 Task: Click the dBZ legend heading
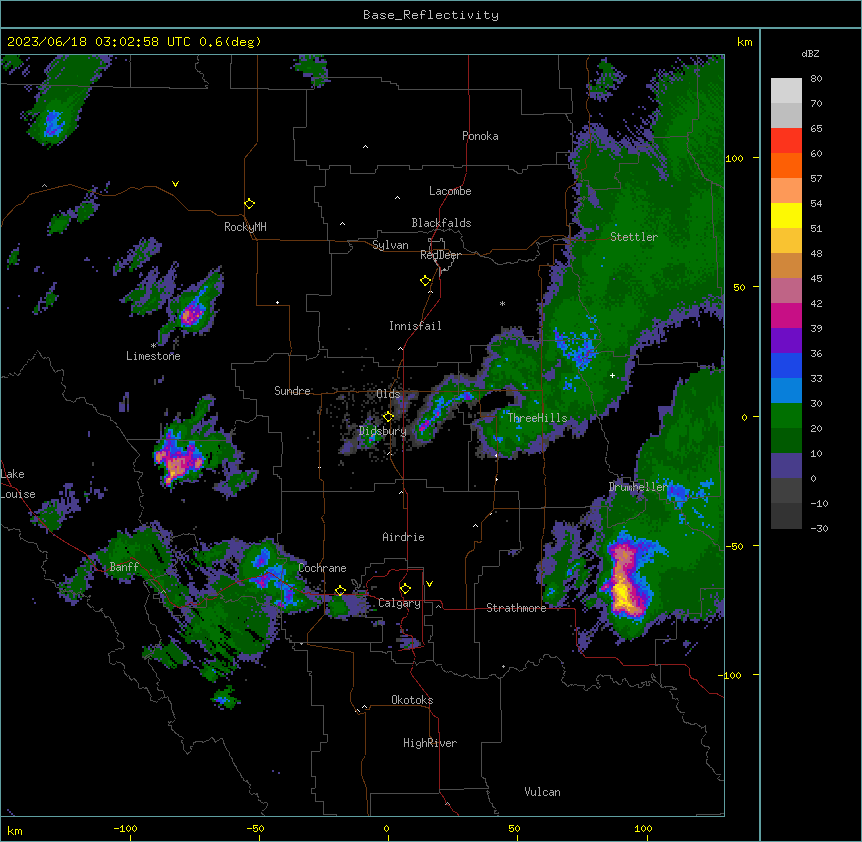(810, 54)
